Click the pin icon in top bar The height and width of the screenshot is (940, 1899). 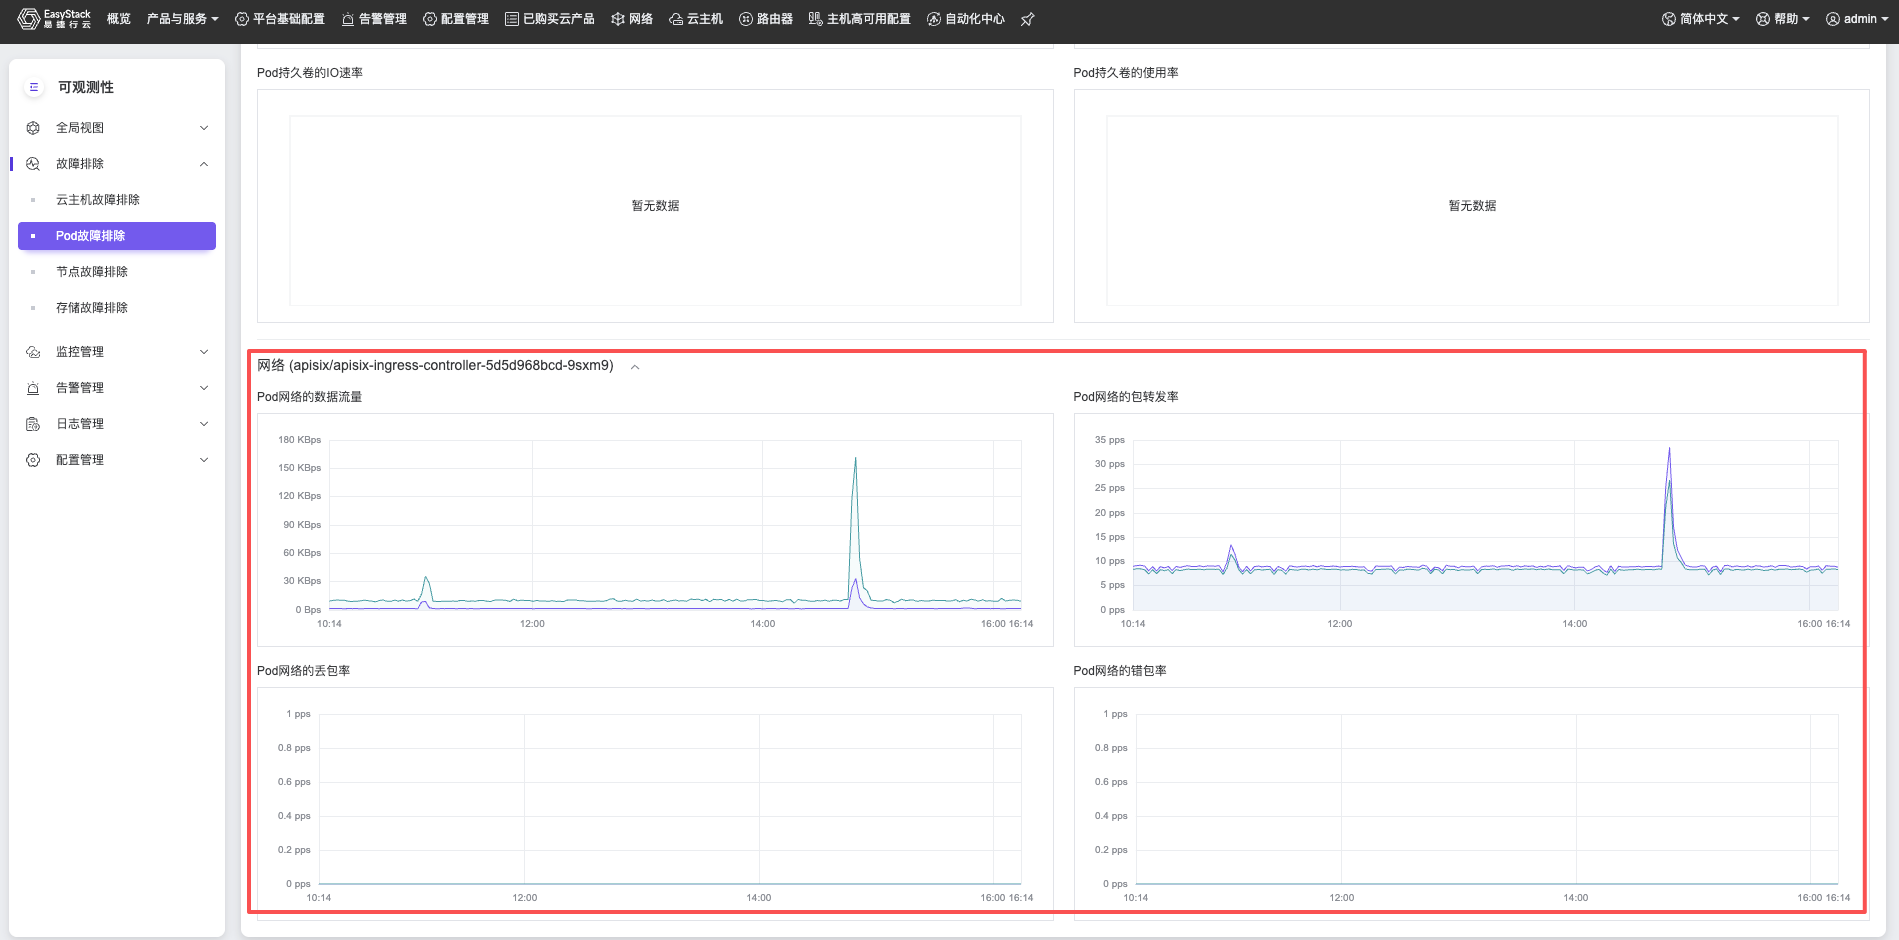tap(1027, 19)
